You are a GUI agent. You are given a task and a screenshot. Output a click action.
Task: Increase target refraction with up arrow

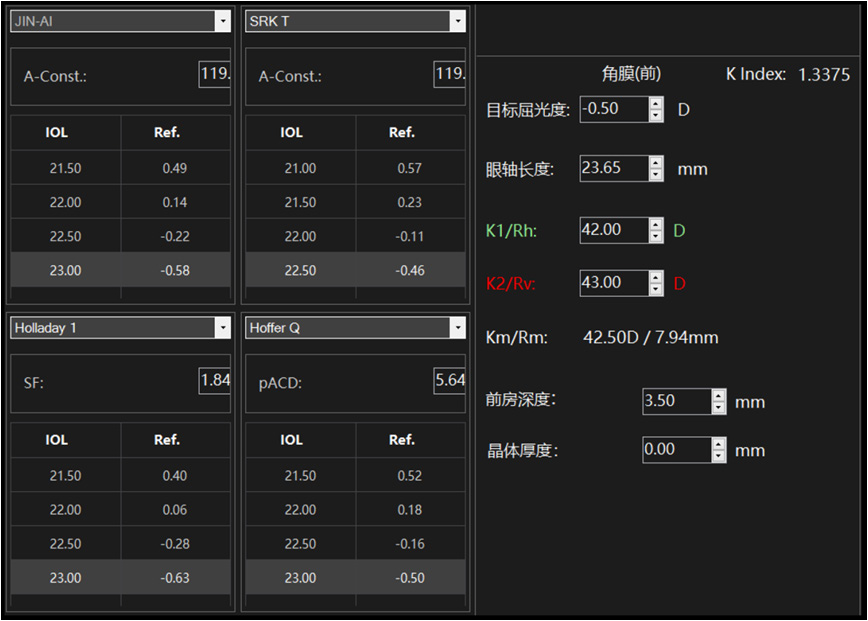656,103
